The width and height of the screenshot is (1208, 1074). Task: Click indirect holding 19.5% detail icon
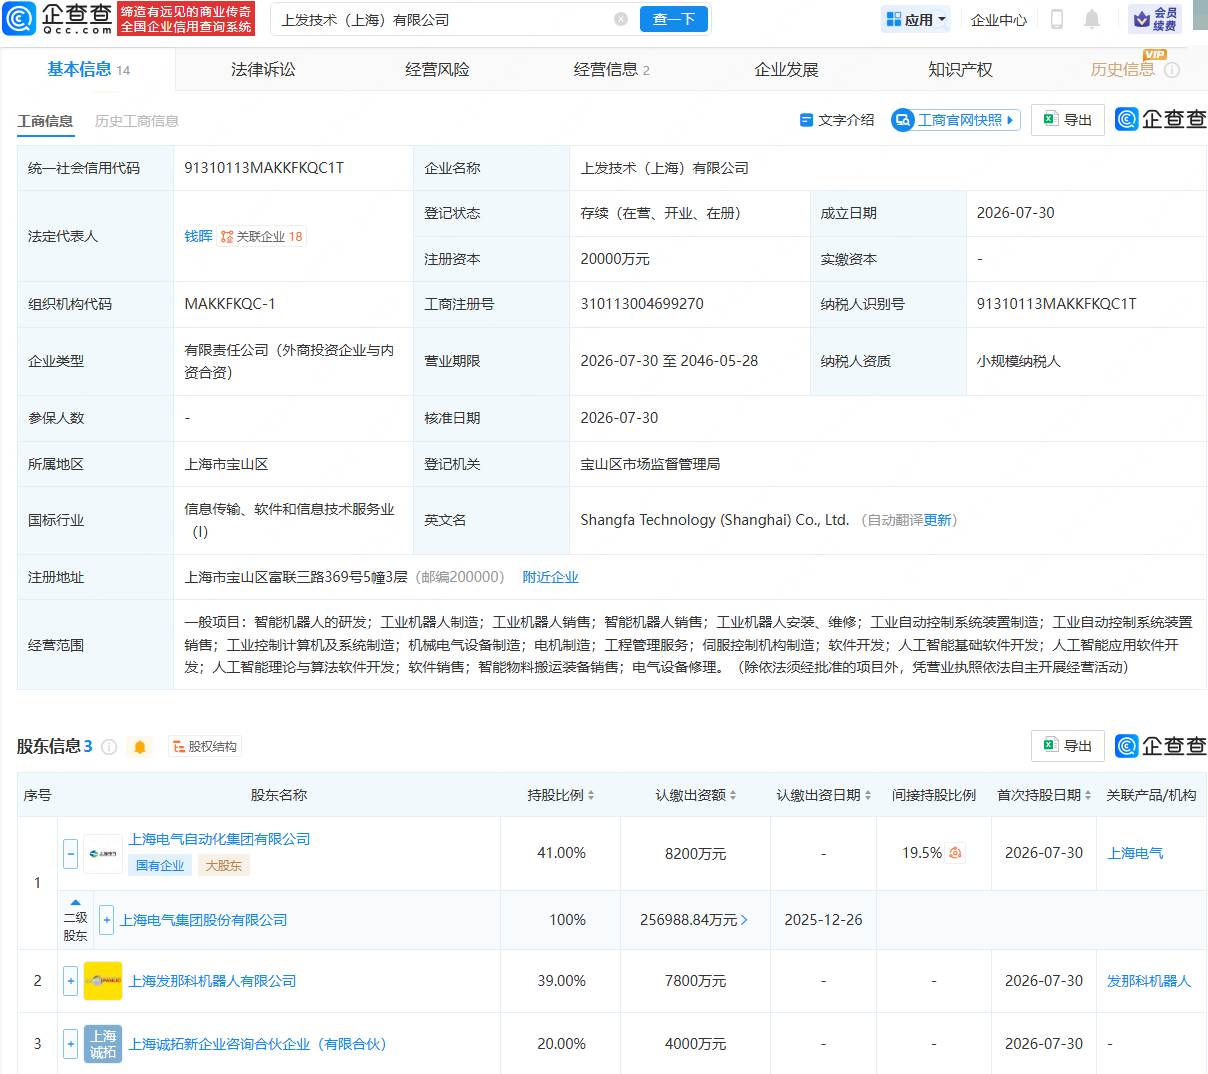(x=955, y=853)
